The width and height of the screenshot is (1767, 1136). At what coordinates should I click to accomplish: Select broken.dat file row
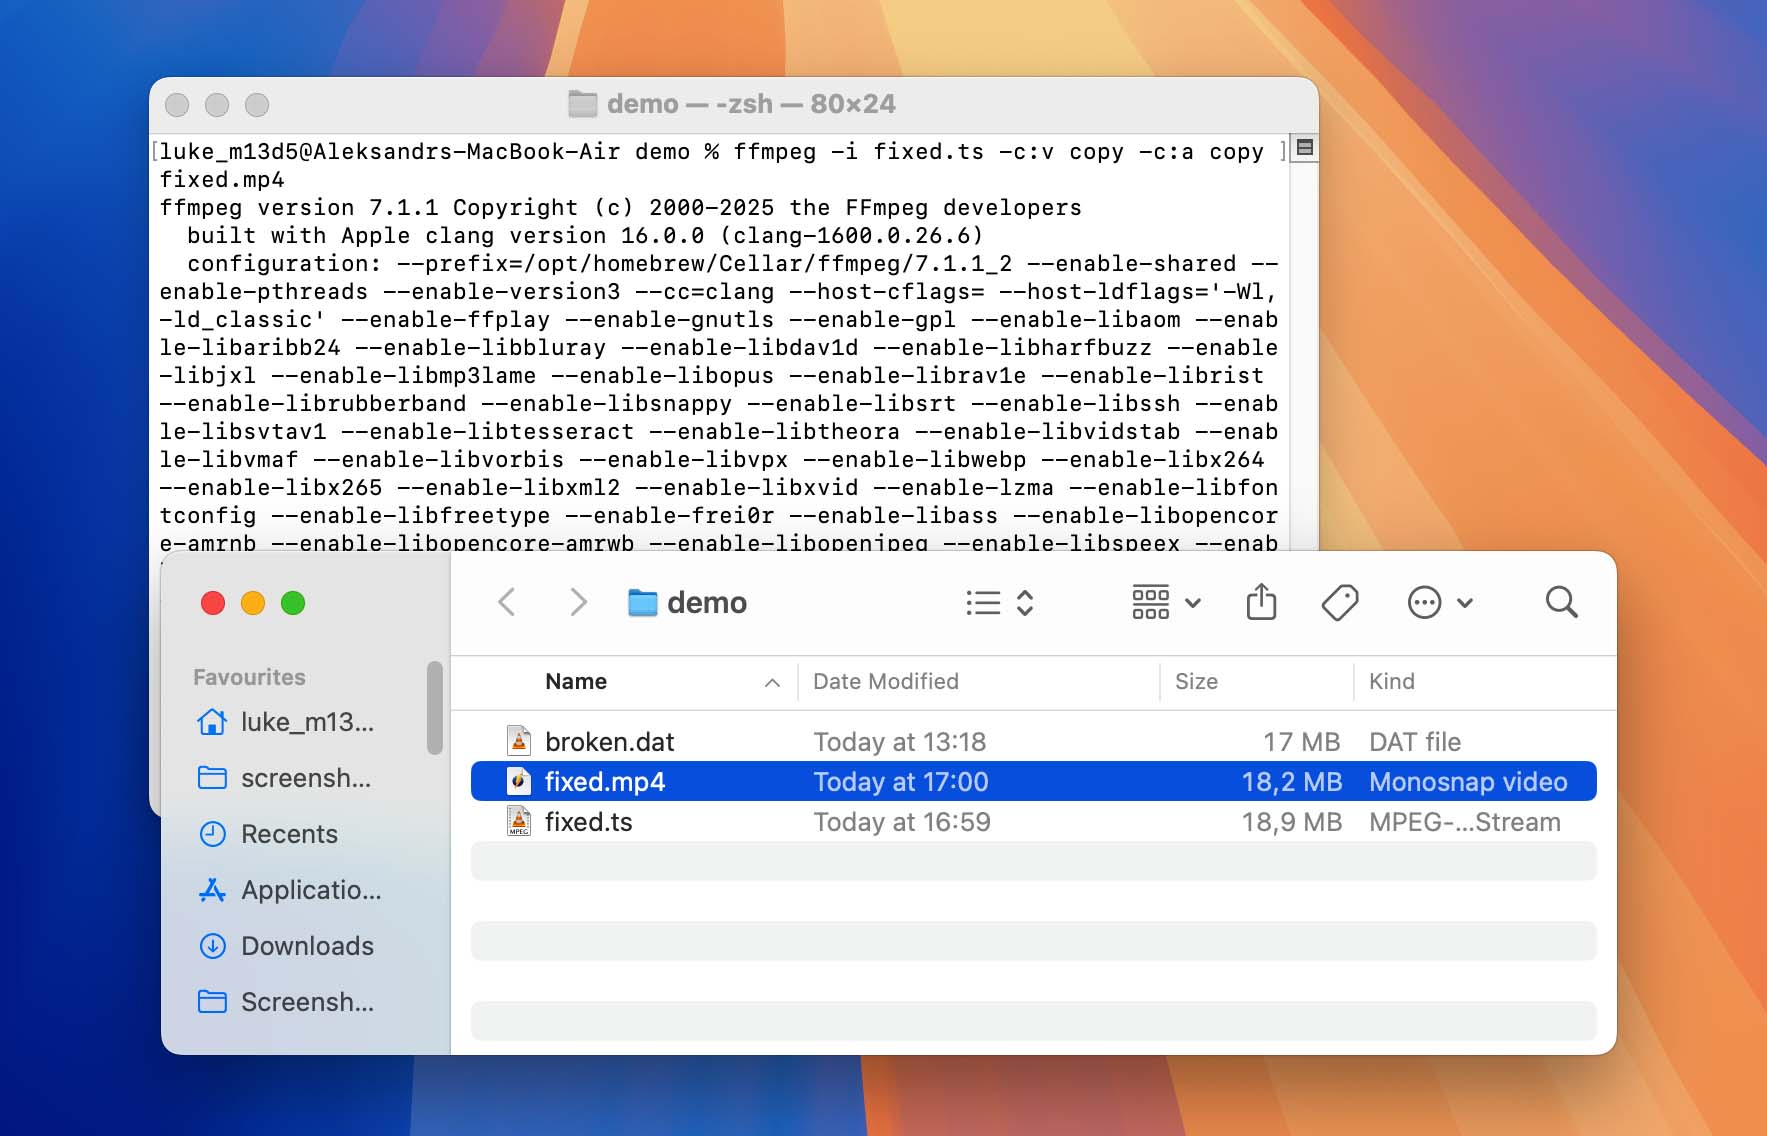1033,741
